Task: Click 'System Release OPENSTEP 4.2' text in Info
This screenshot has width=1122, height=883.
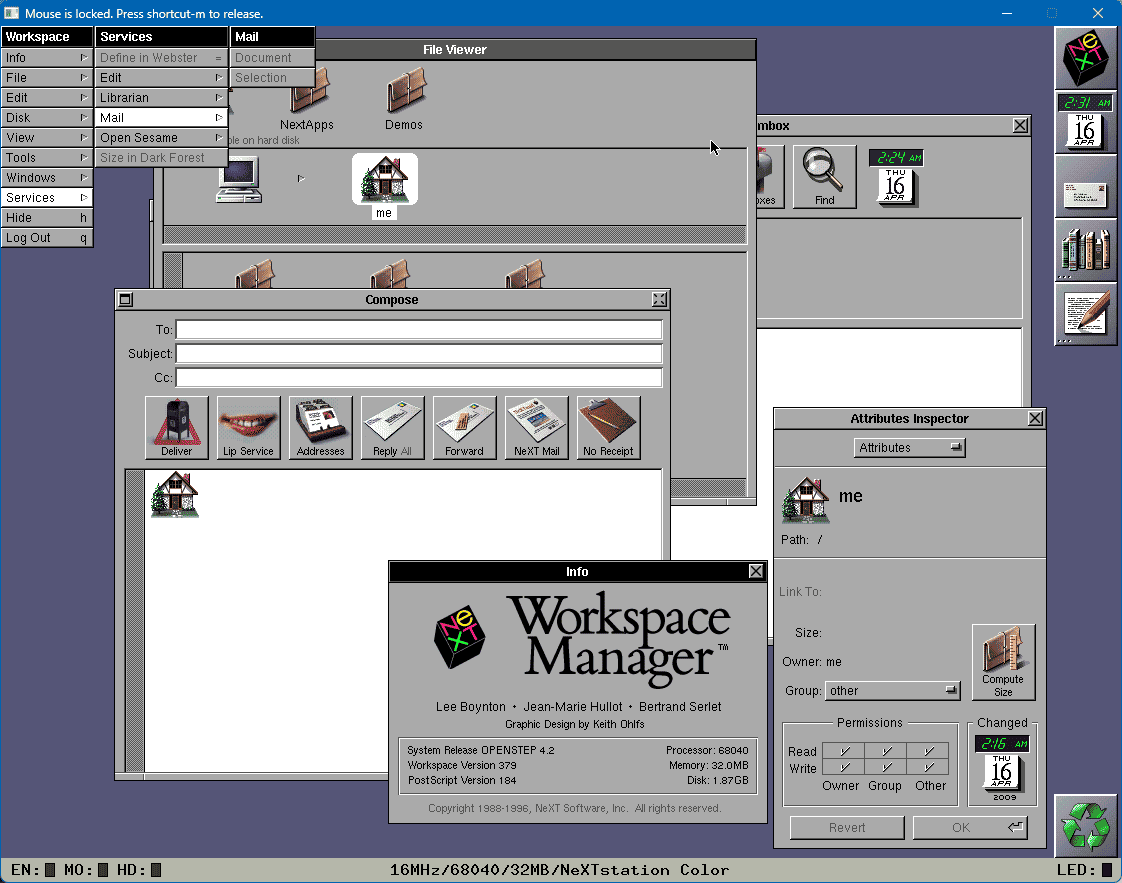Action: click(x=481, y=751)
